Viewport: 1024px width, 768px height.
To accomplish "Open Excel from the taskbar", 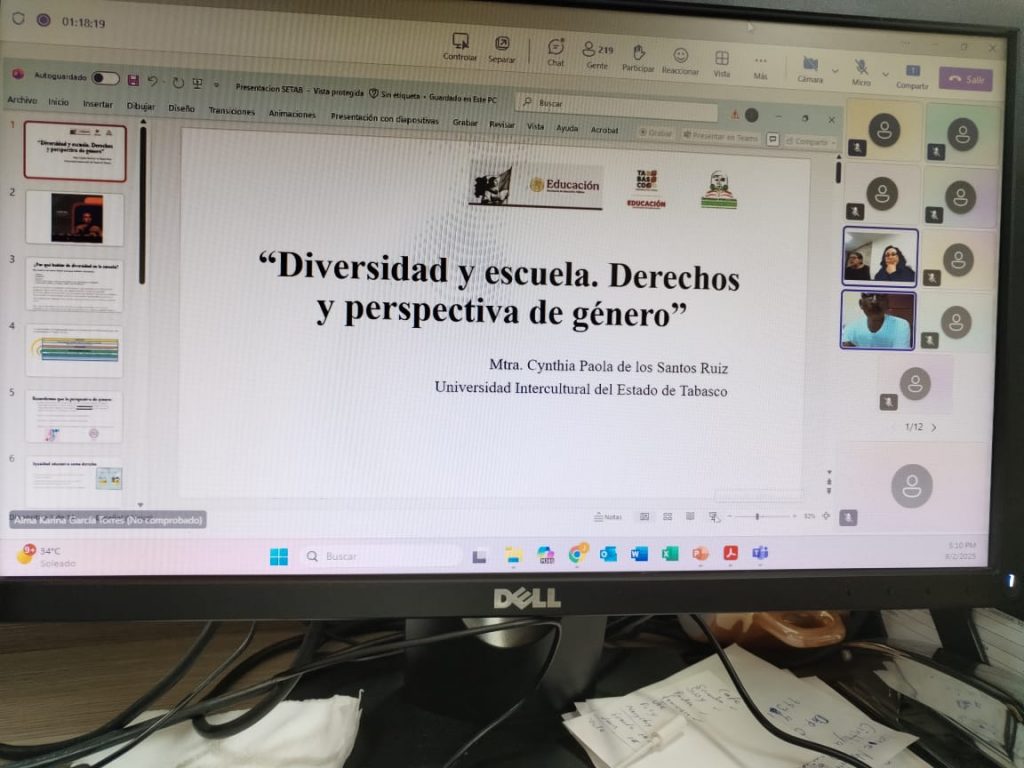I will [x=669, y=554].
